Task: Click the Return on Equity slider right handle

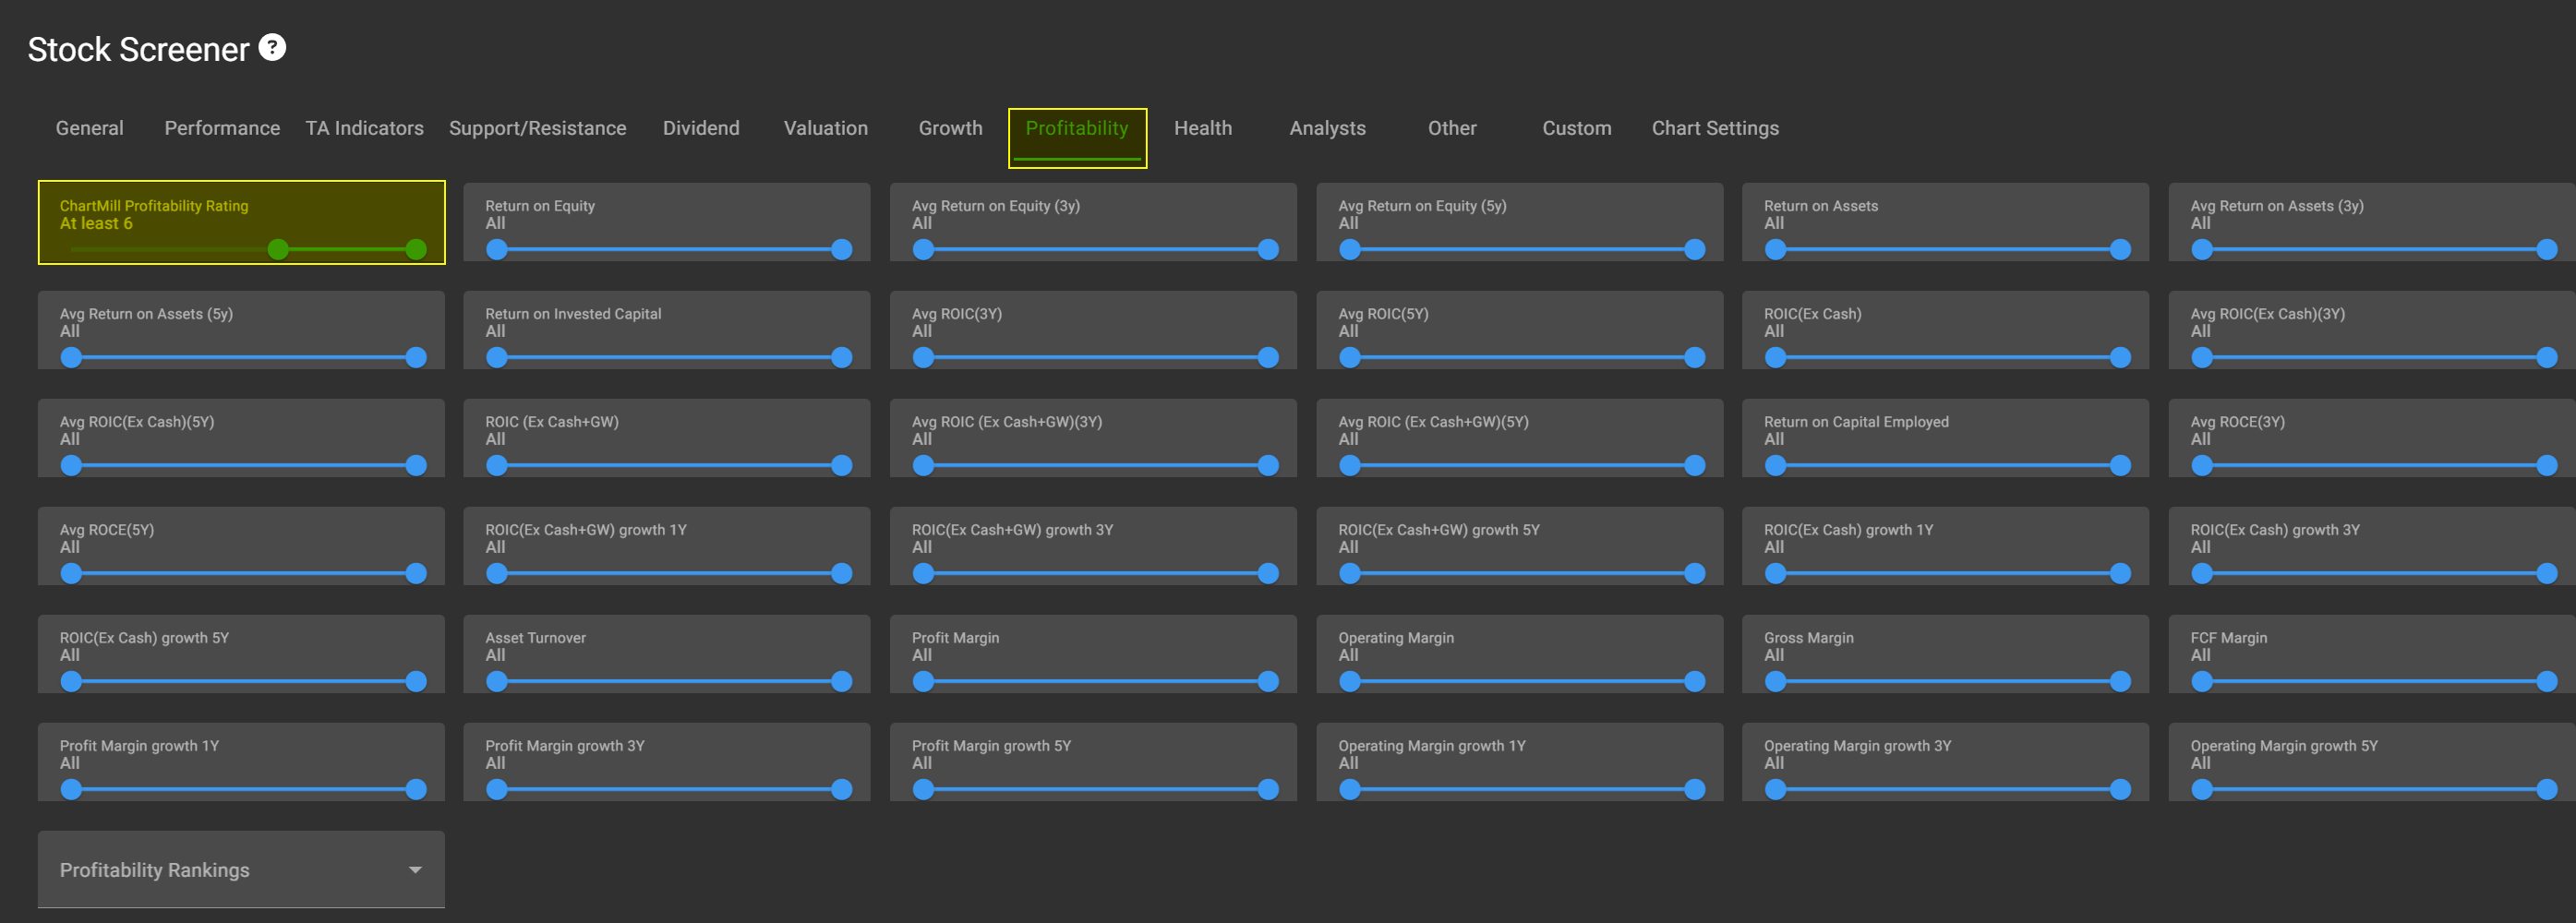Action: [842, 249]
